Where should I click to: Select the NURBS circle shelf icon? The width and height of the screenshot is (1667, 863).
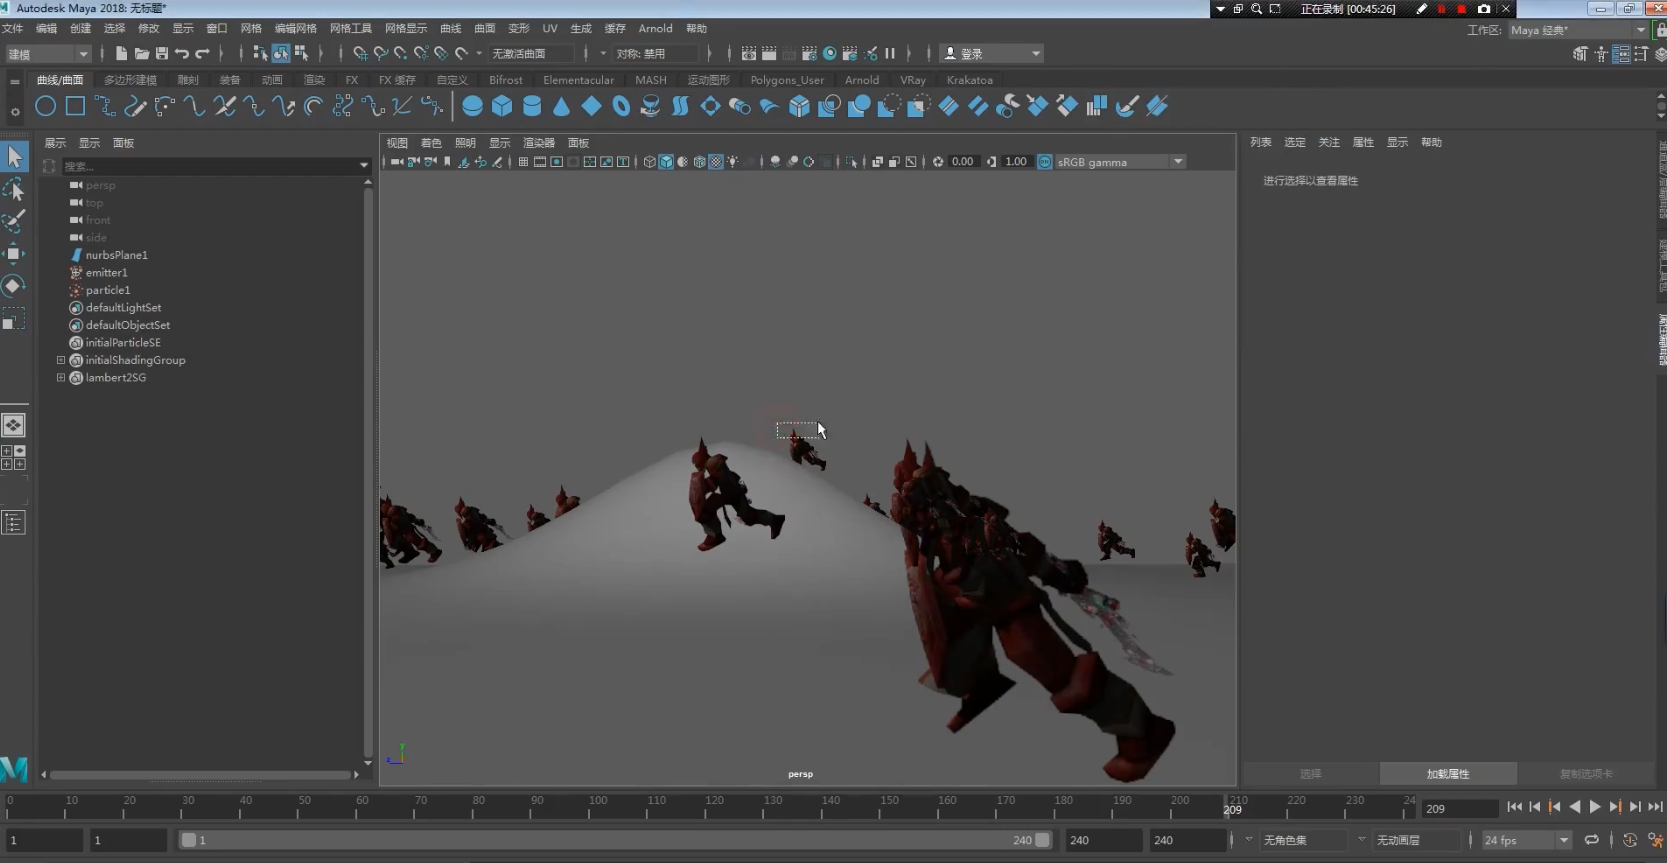click(45, 106)
